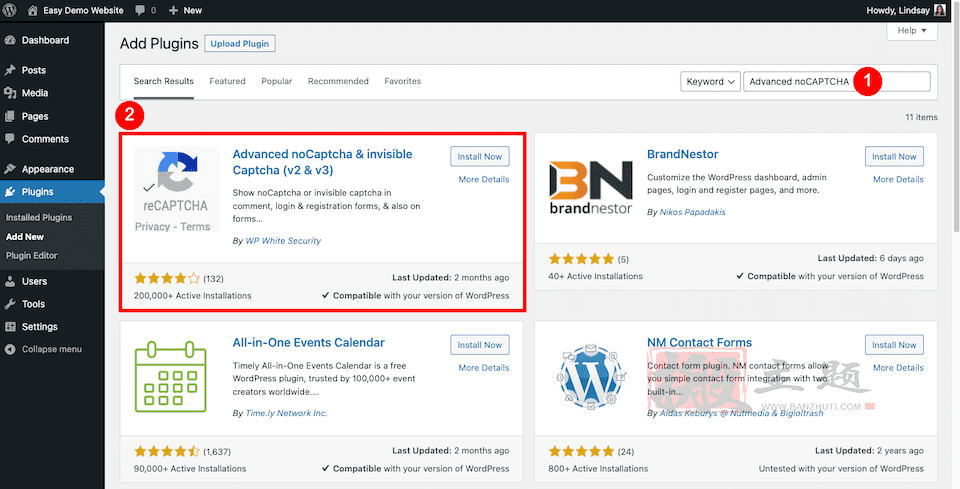Click Howdy, Lindsay account menu
Screen dimensions: 960x489
coord(906,10)
